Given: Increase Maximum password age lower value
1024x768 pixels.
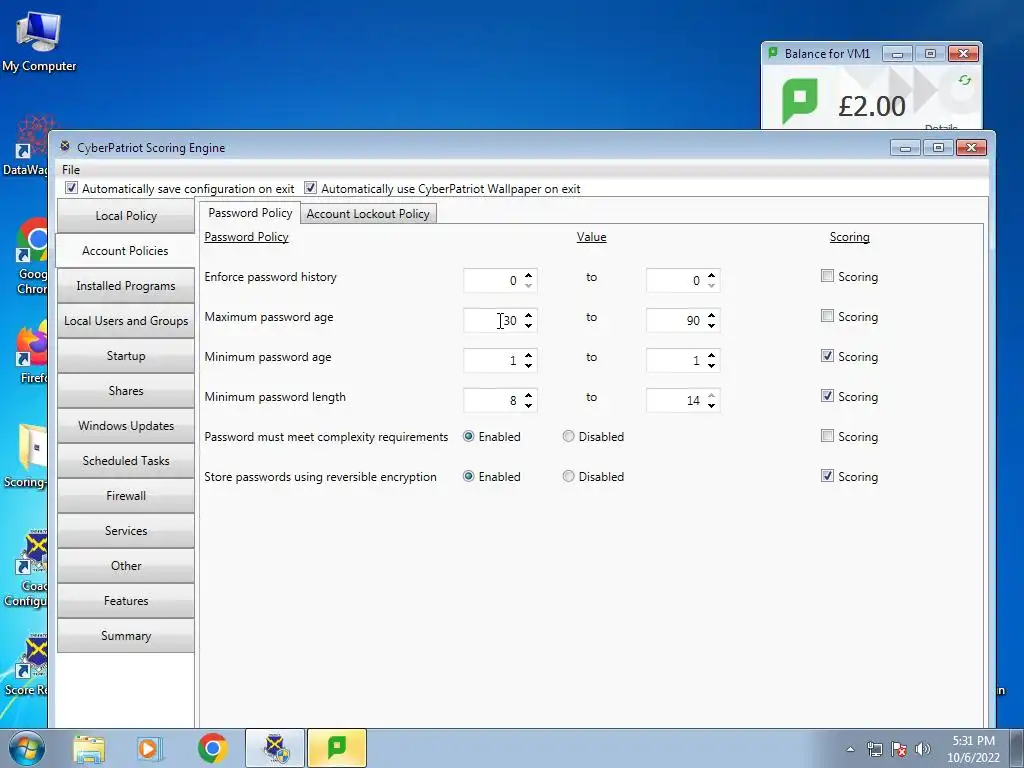Looking at the screenshot, I should pyautogui.click(x=528, y=315).
